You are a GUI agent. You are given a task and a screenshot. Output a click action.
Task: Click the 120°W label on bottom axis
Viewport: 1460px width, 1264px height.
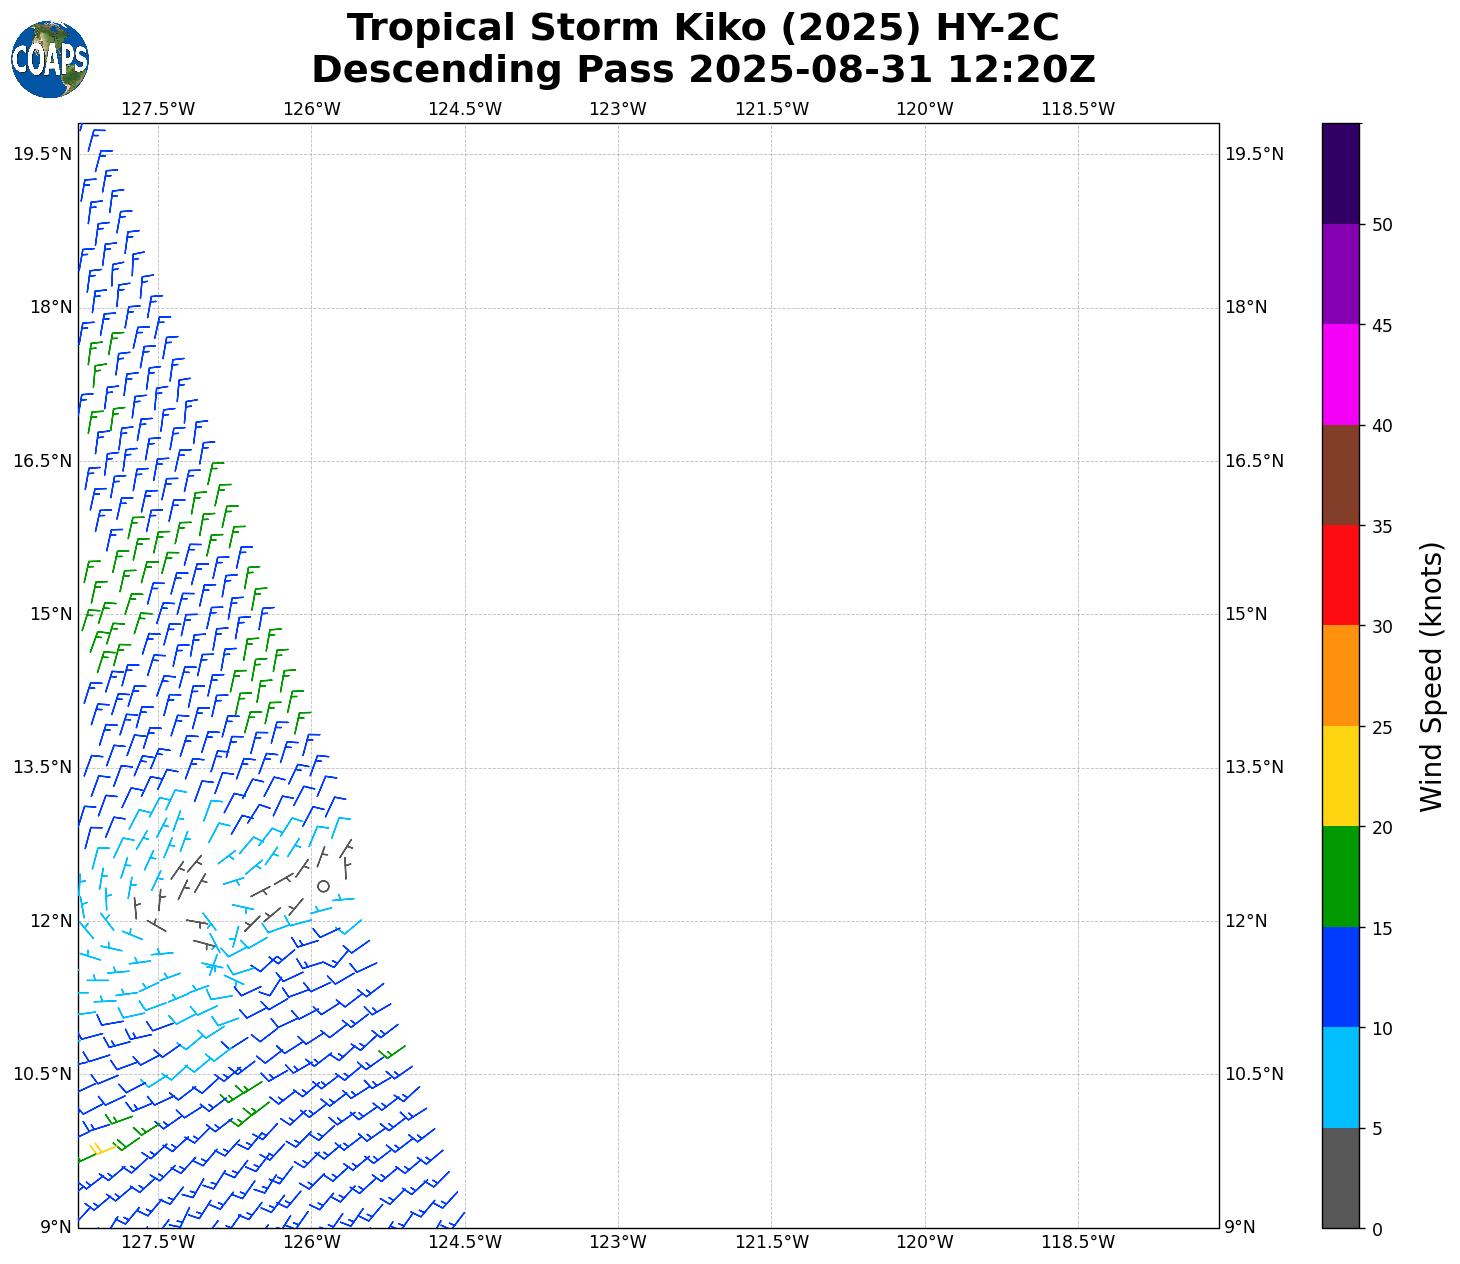pyautogui.click(x=924, y=1242)
